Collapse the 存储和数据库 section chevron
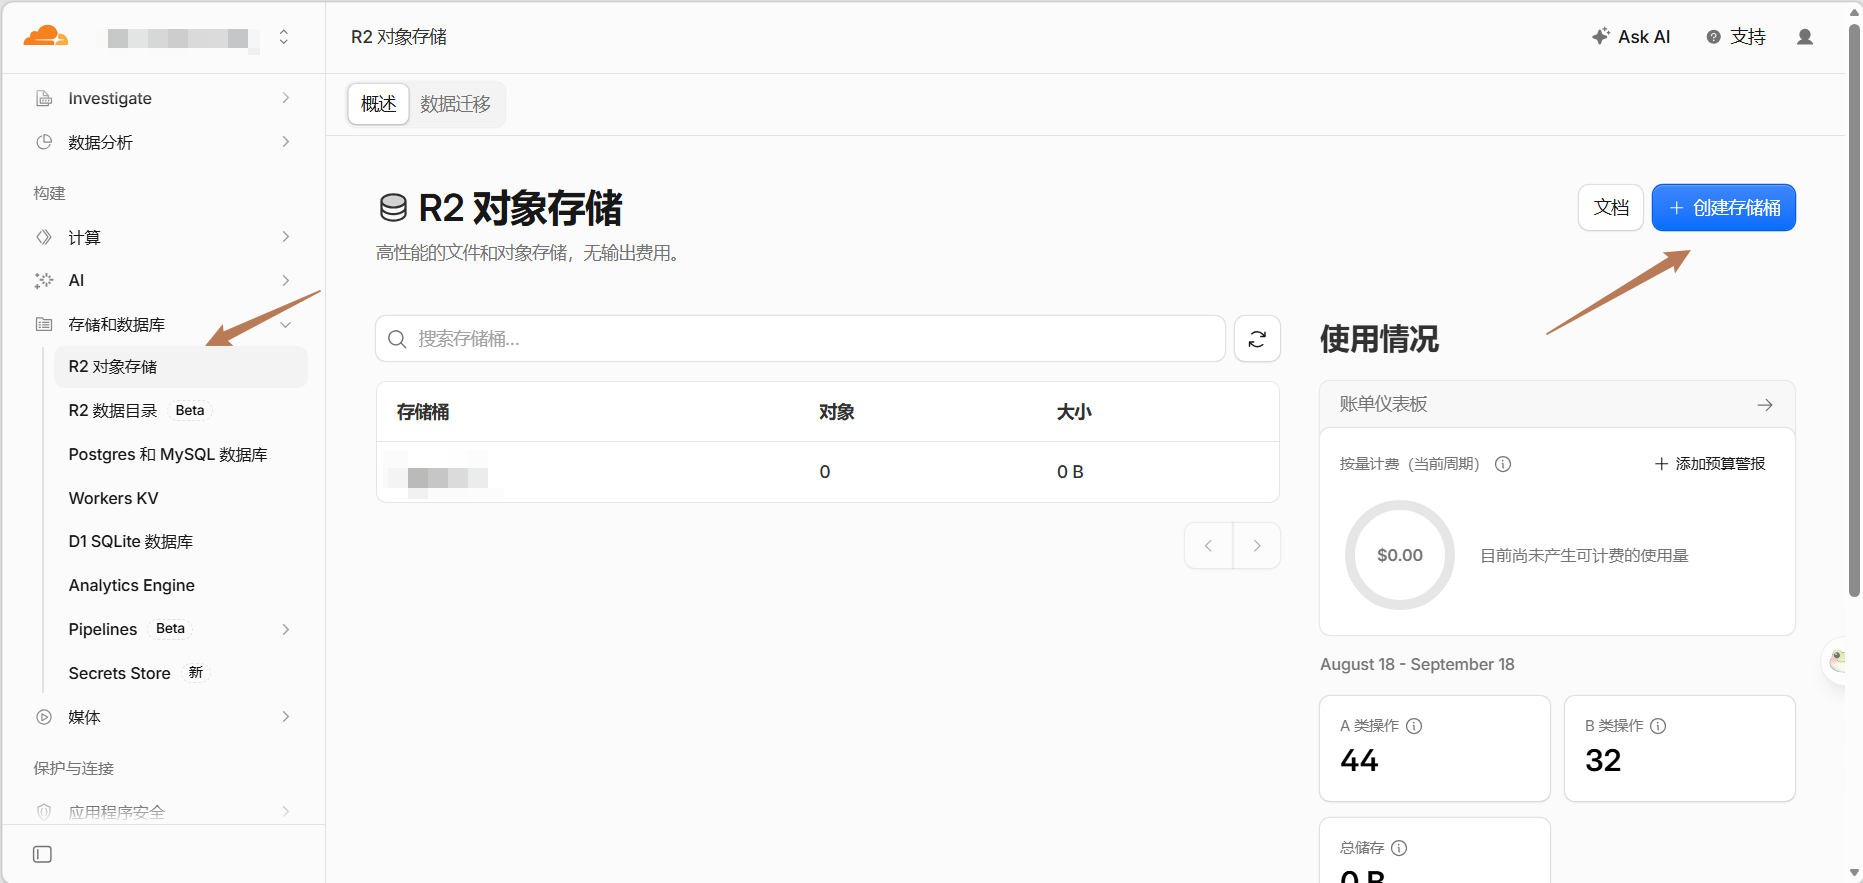This screenshot has height=883, width=1863. (x=286, y=324)
